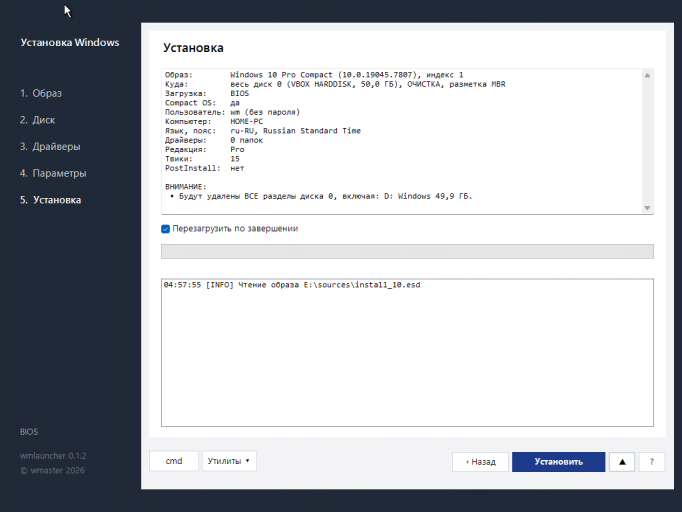Start installation with Установить button
The height and width of the screenshot is (512, 682).
pyautogui.click(x=558, y=462)
